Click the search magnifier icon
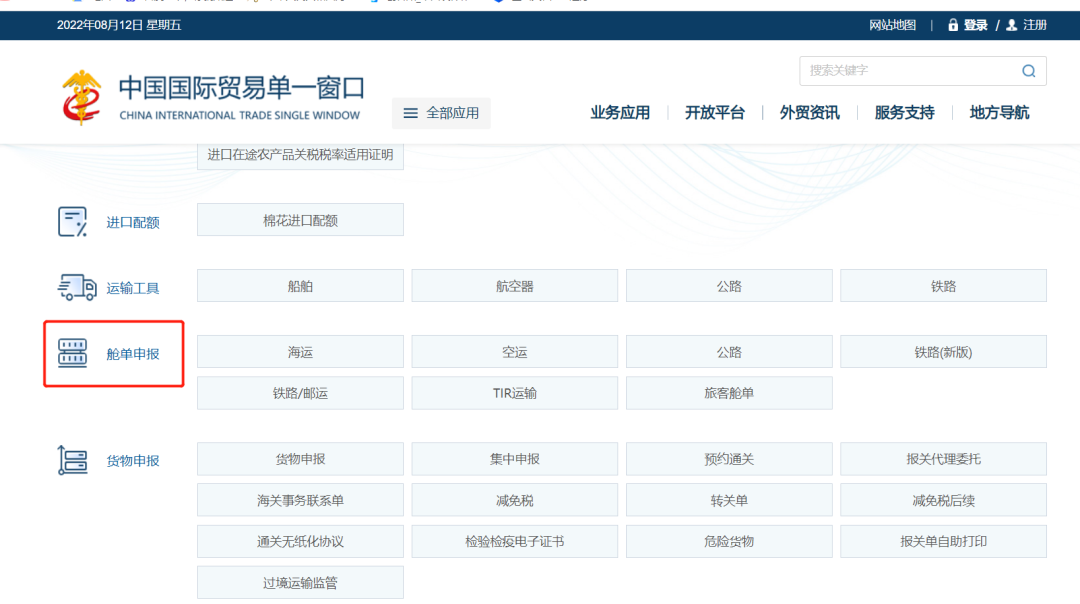The image size is (1080, 604). [x=1028, y=71]
